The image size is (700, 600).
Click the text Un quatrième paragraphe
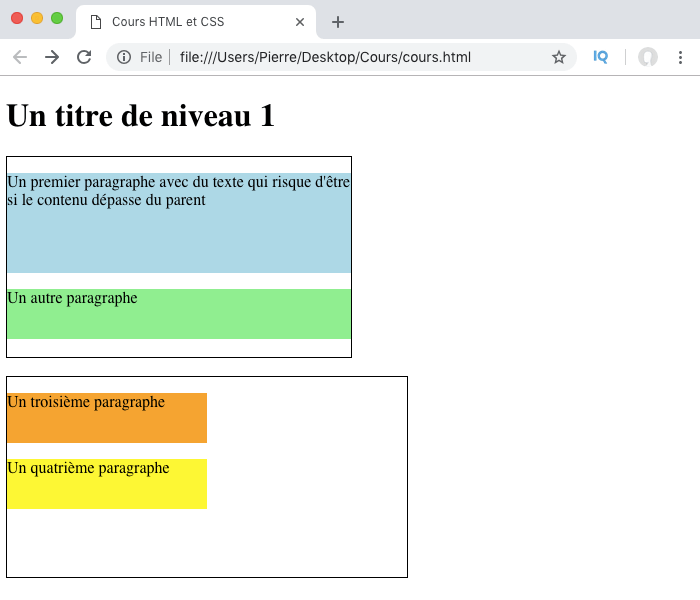tap(88, 468)
